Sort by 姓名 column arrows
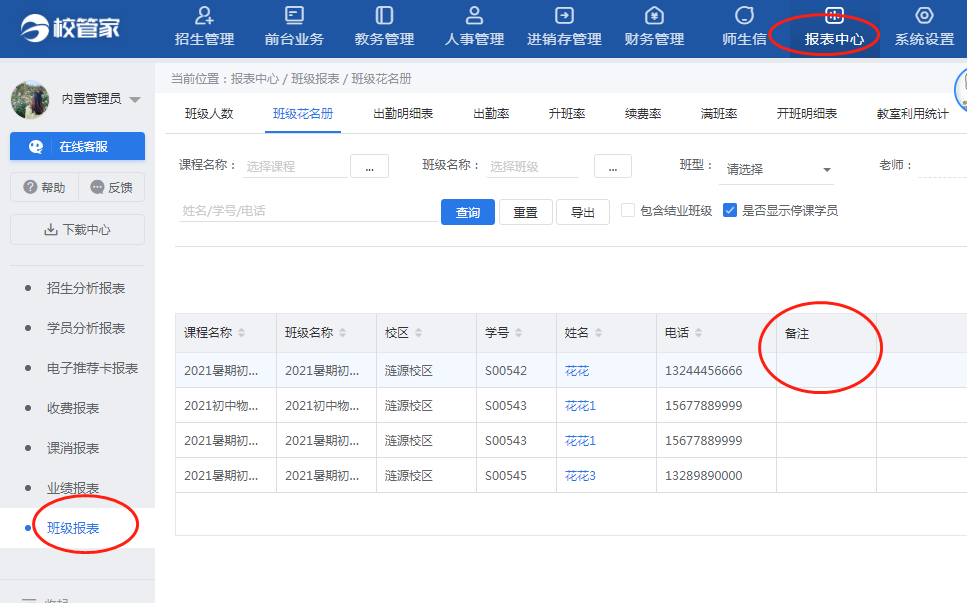The image size is (967, 603). (598, 333)
